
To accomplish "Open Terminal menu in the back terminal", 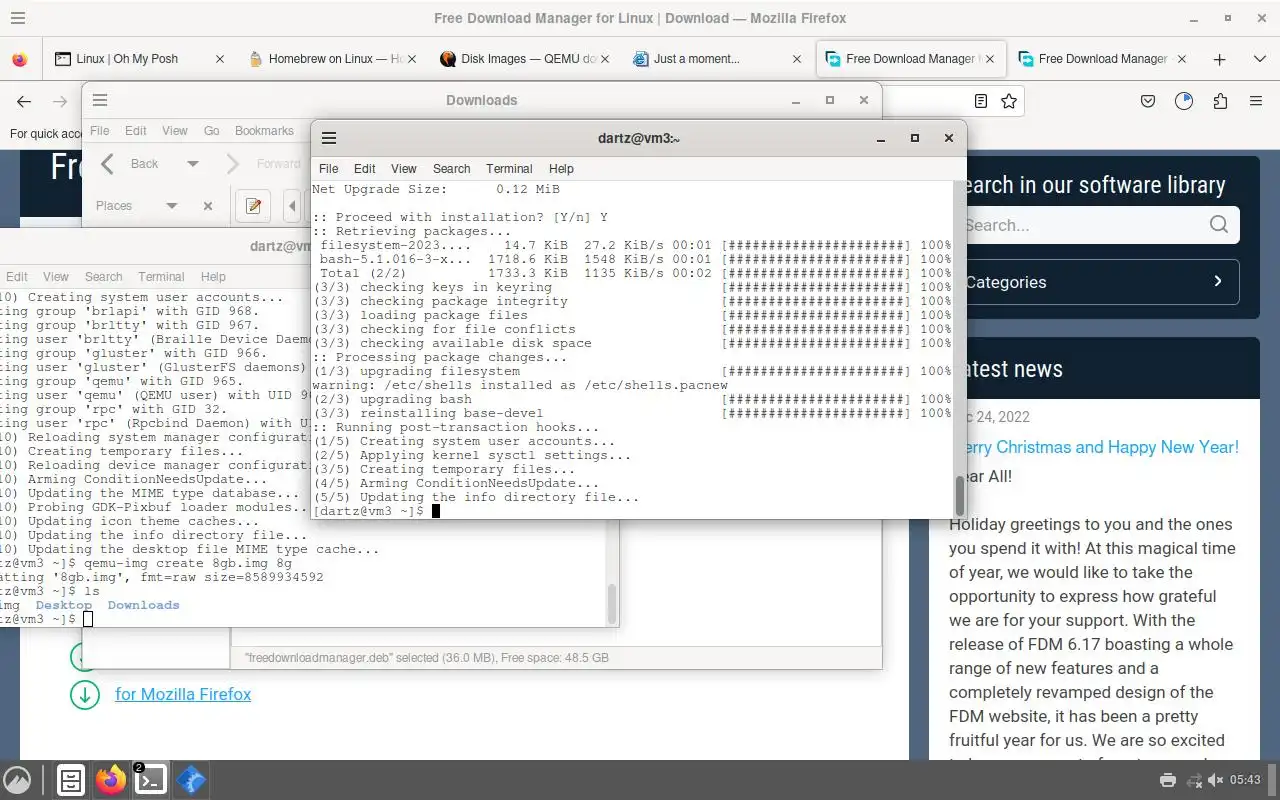I will point(161,277).
